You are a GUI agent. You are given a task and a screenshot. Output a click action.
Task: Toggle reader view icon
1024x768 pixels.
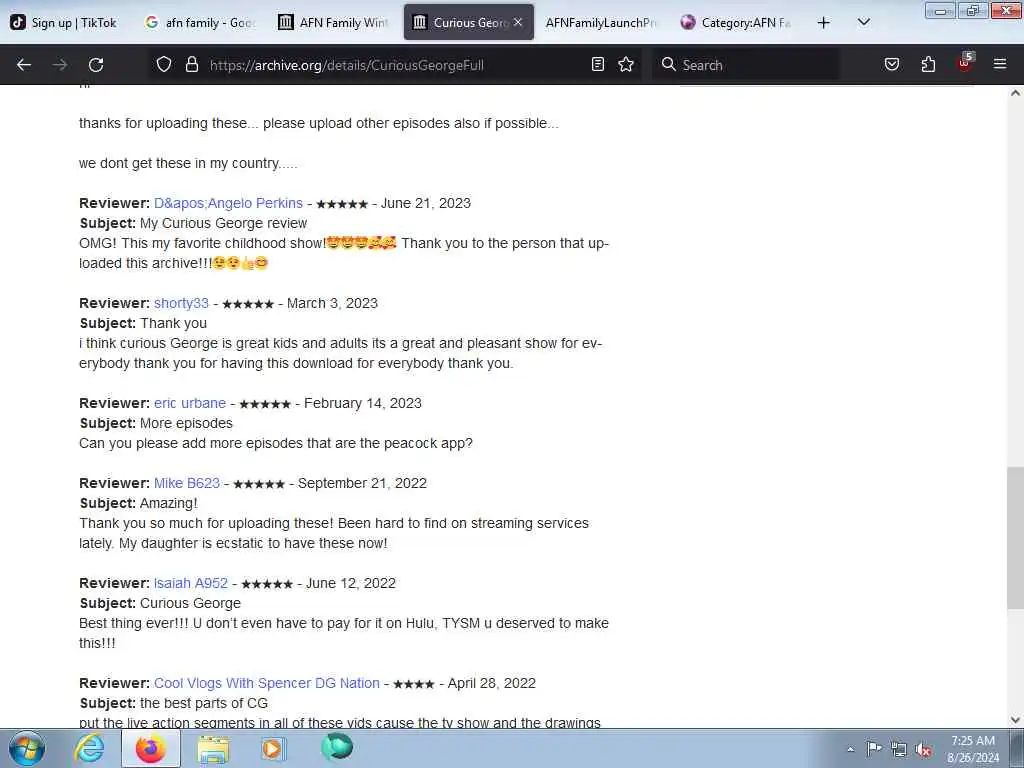(598, 65)
